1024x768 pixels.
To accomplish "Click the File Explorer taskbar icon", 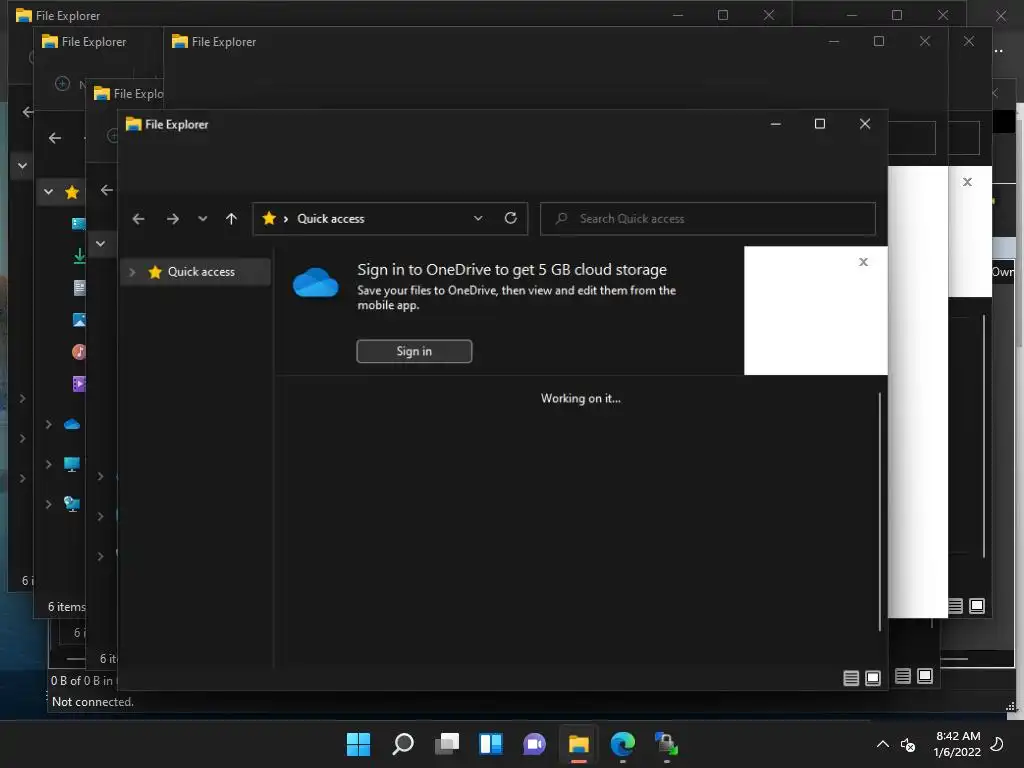I will click(579, 744).
